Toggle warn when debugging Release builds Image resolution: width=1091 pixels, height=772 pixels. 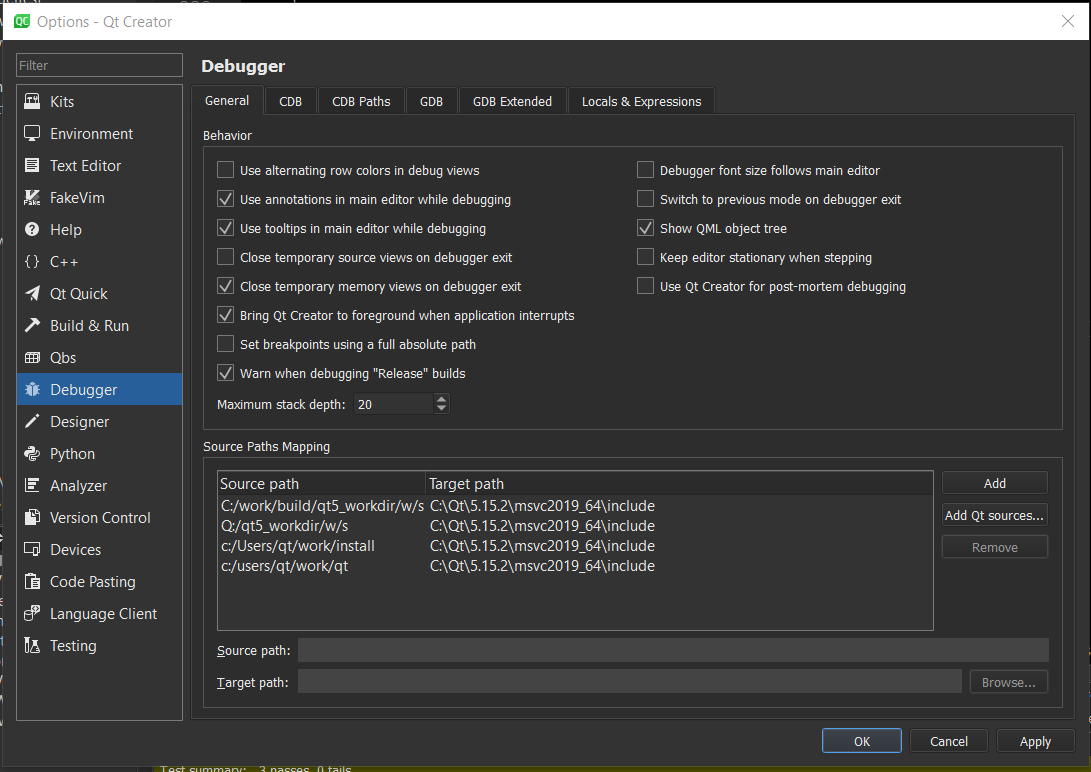pos(225,373)
